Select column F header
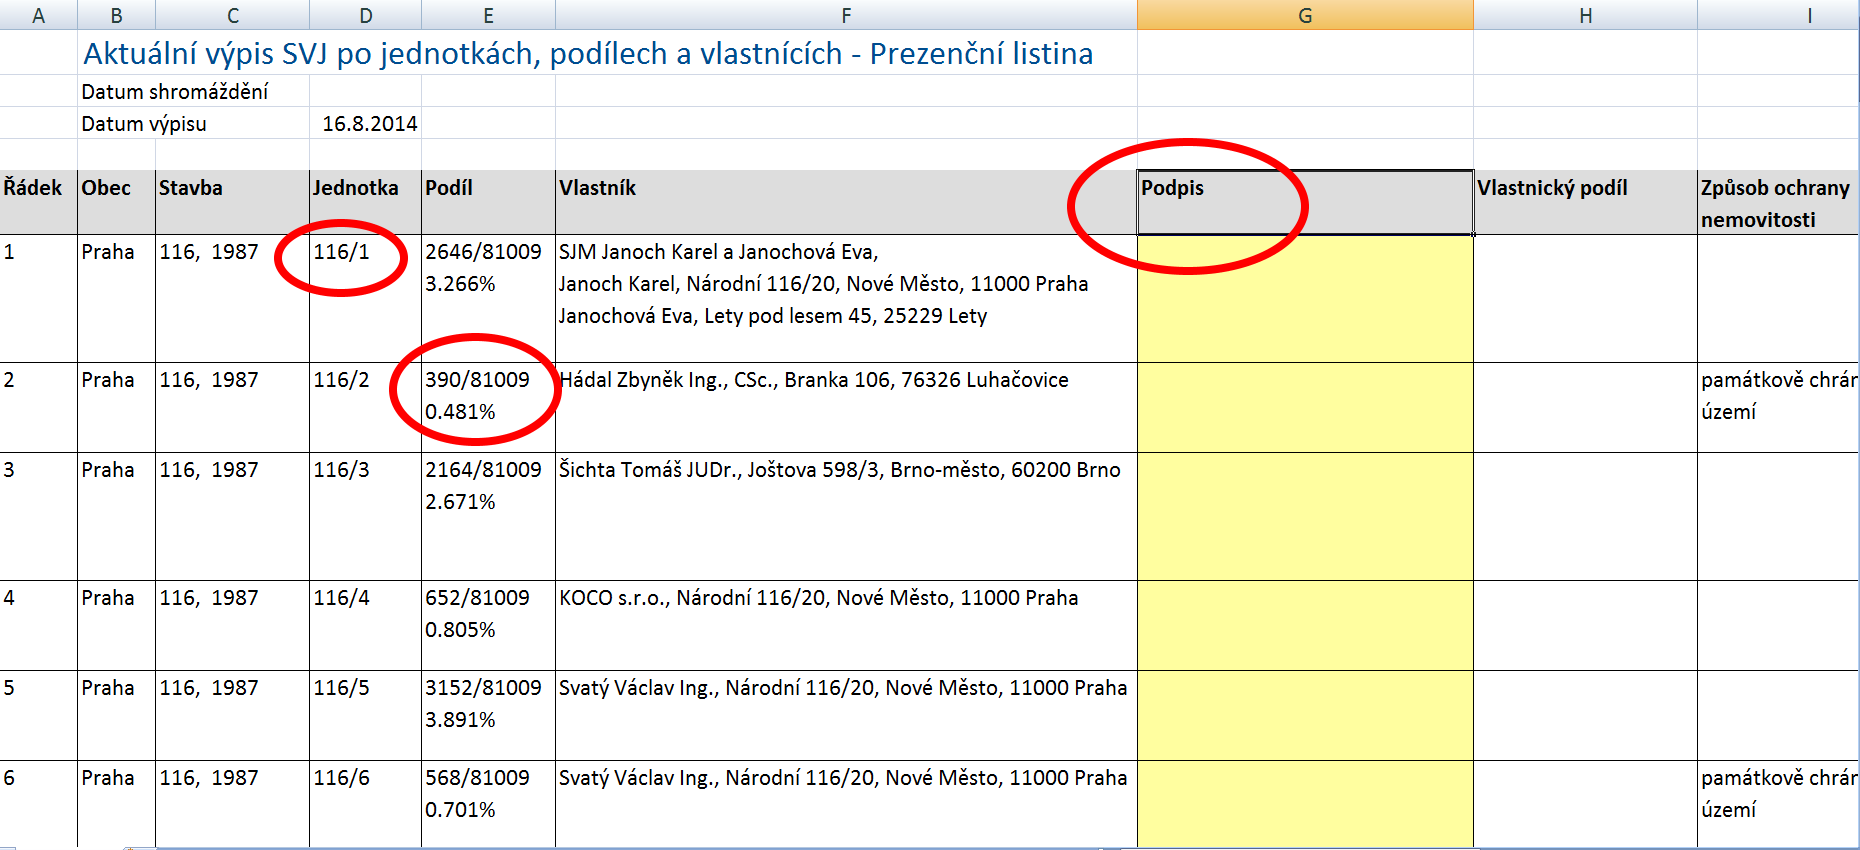This screenshot has width=1860, height=850. tap(846, 15)
